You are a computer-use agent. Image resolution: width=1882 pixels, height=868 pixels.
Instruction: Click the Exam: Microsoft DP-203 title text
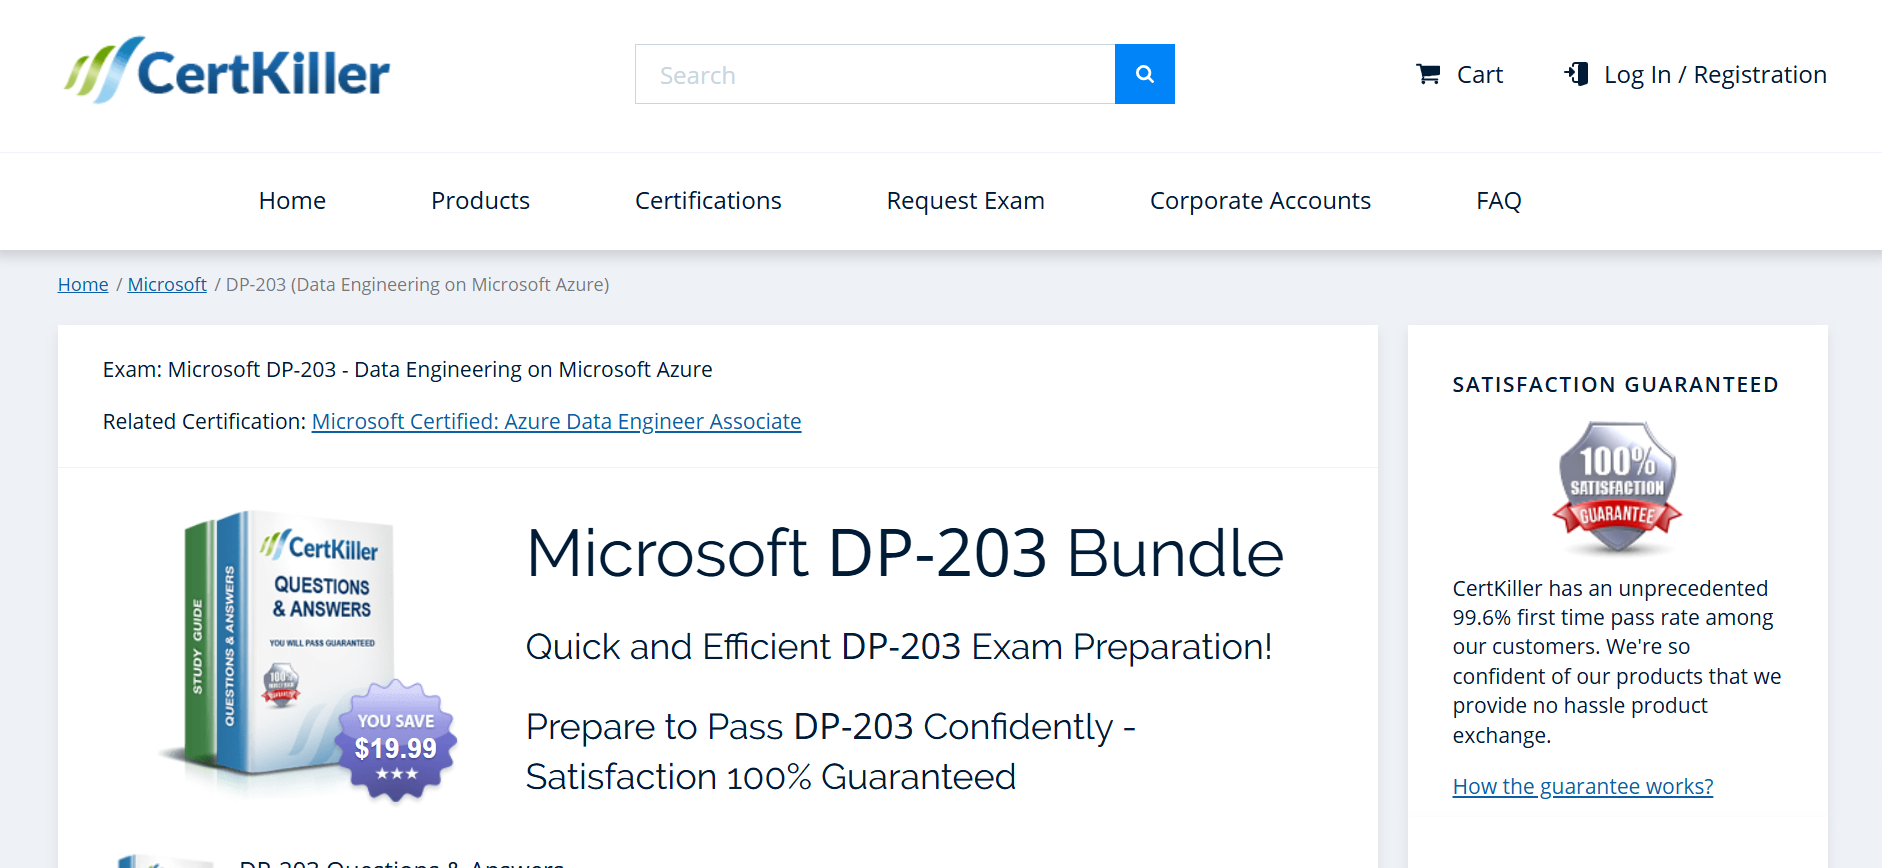point(407,370)
